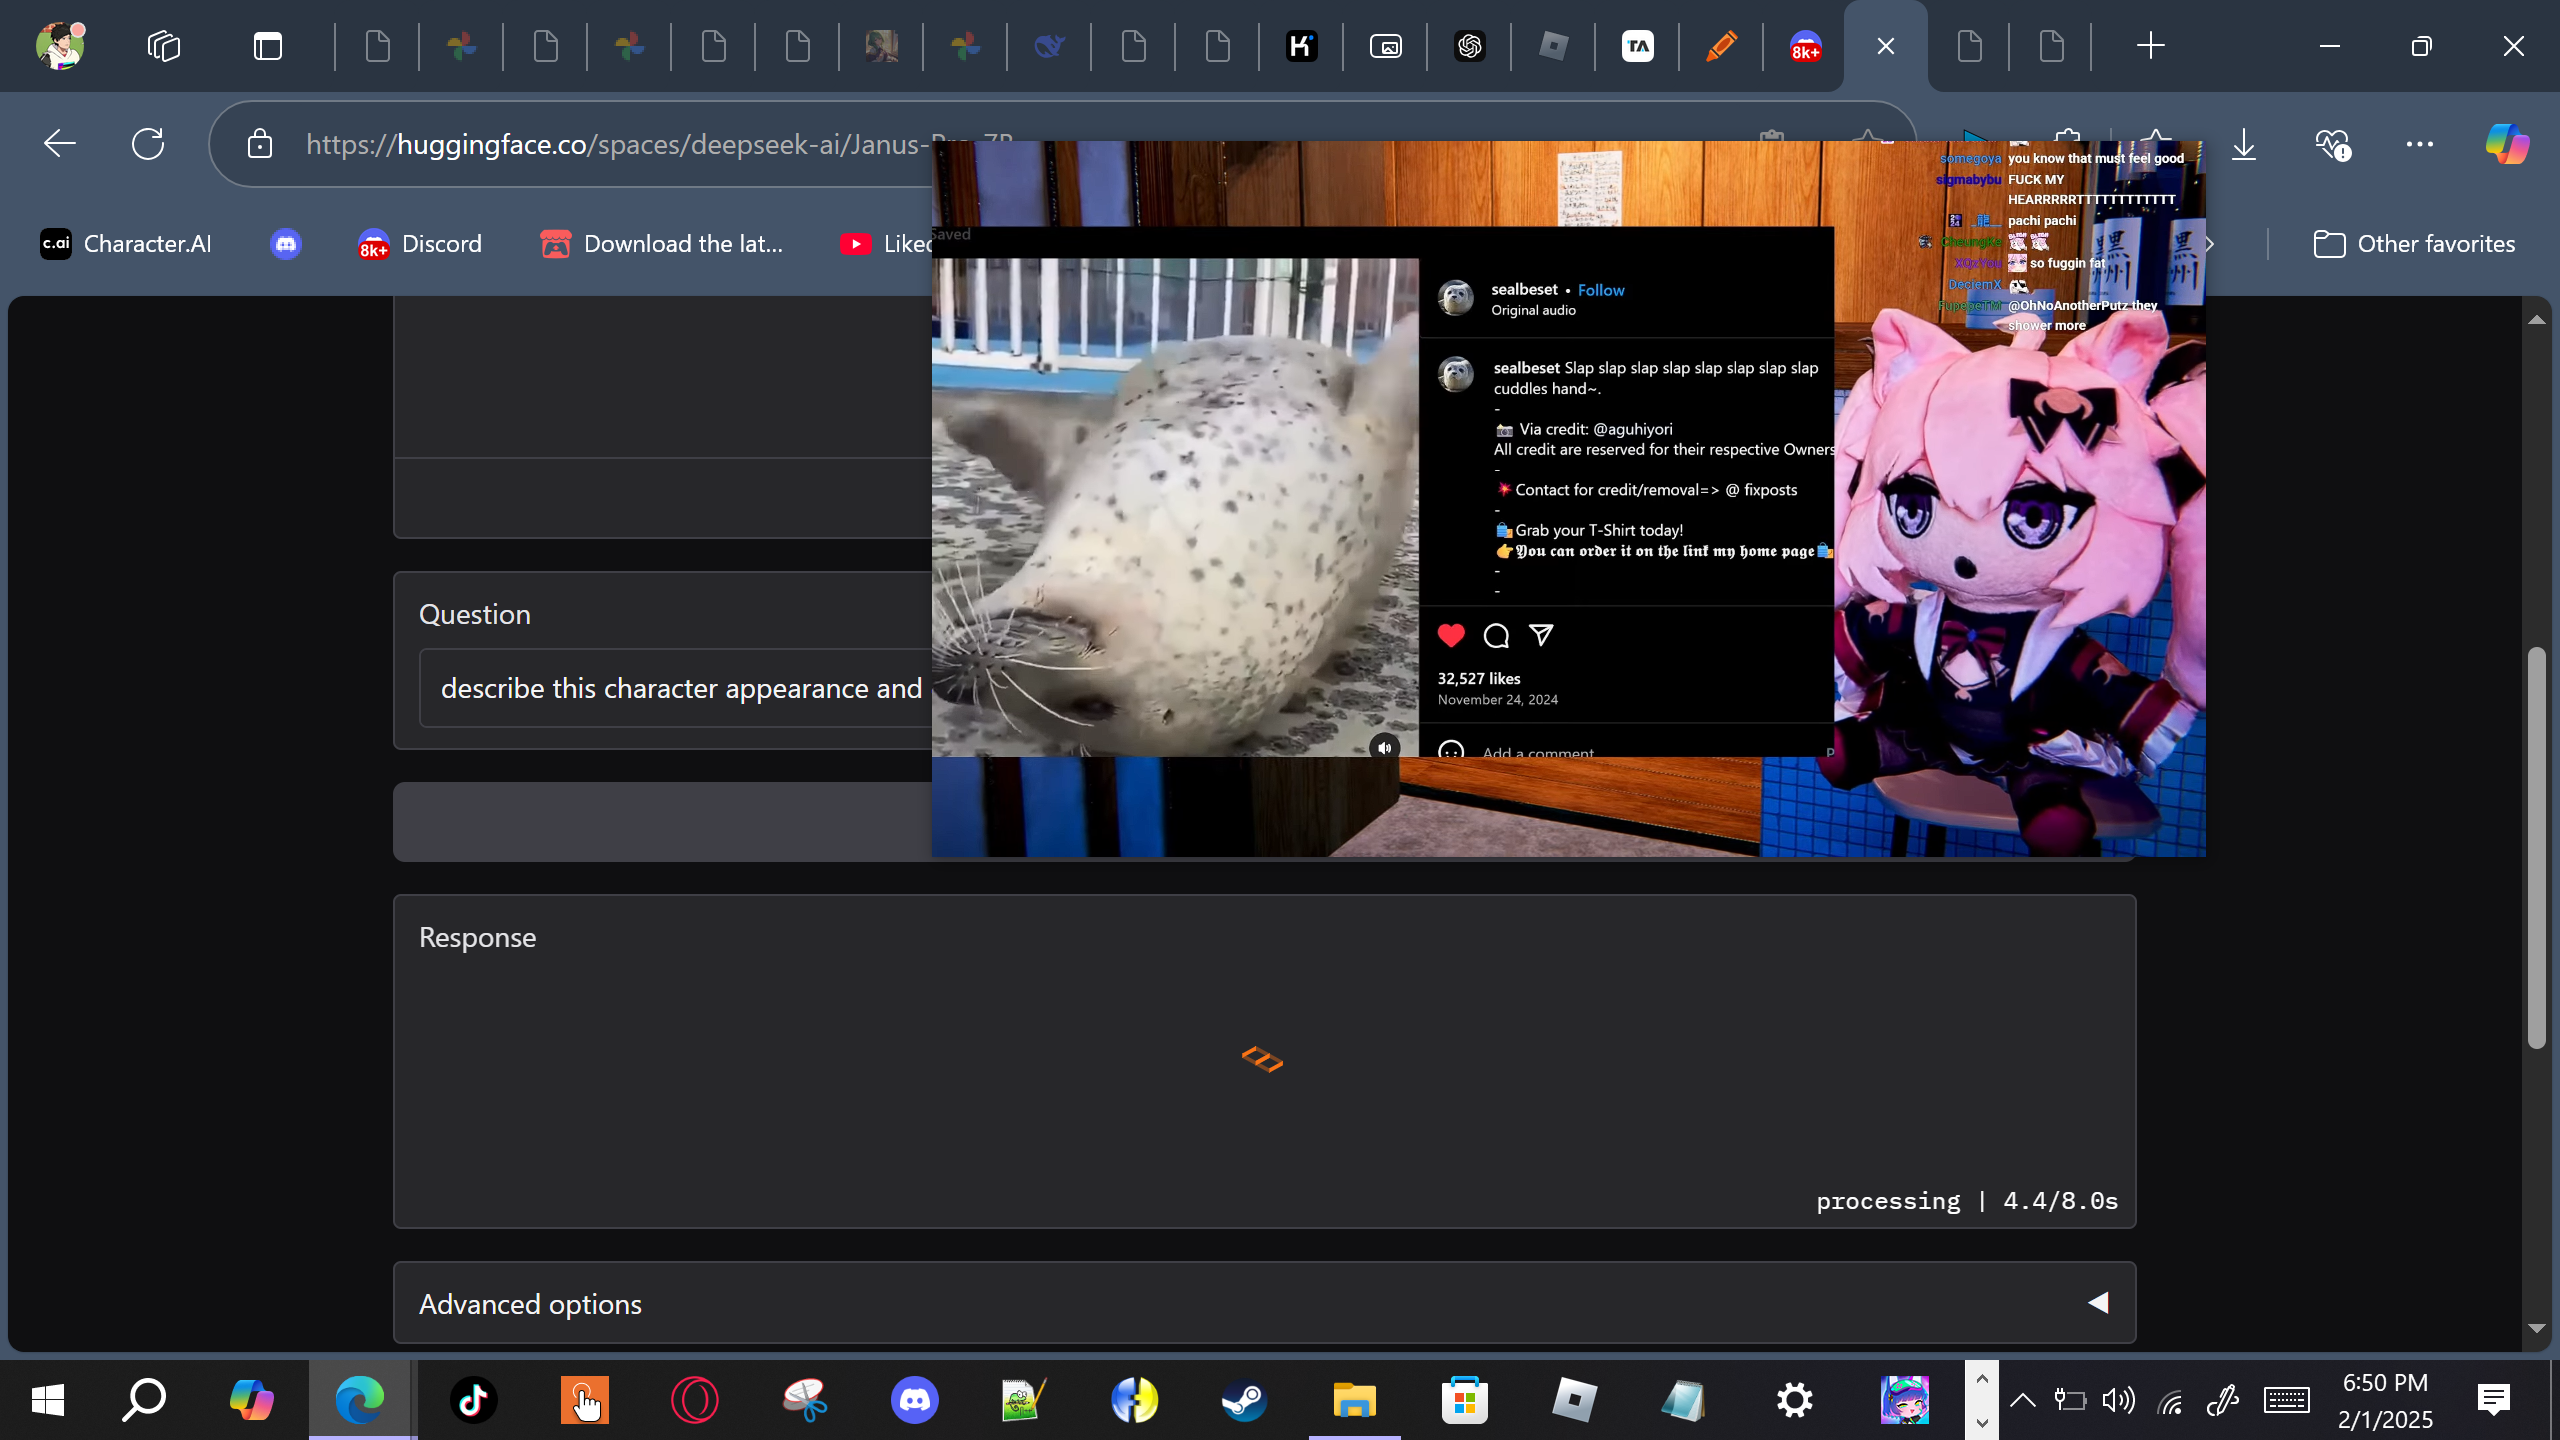Viewport: 2560px width, 1440px height.
Task: Toggle the video sound mute icon
Action: click(x=1384, y=747)
